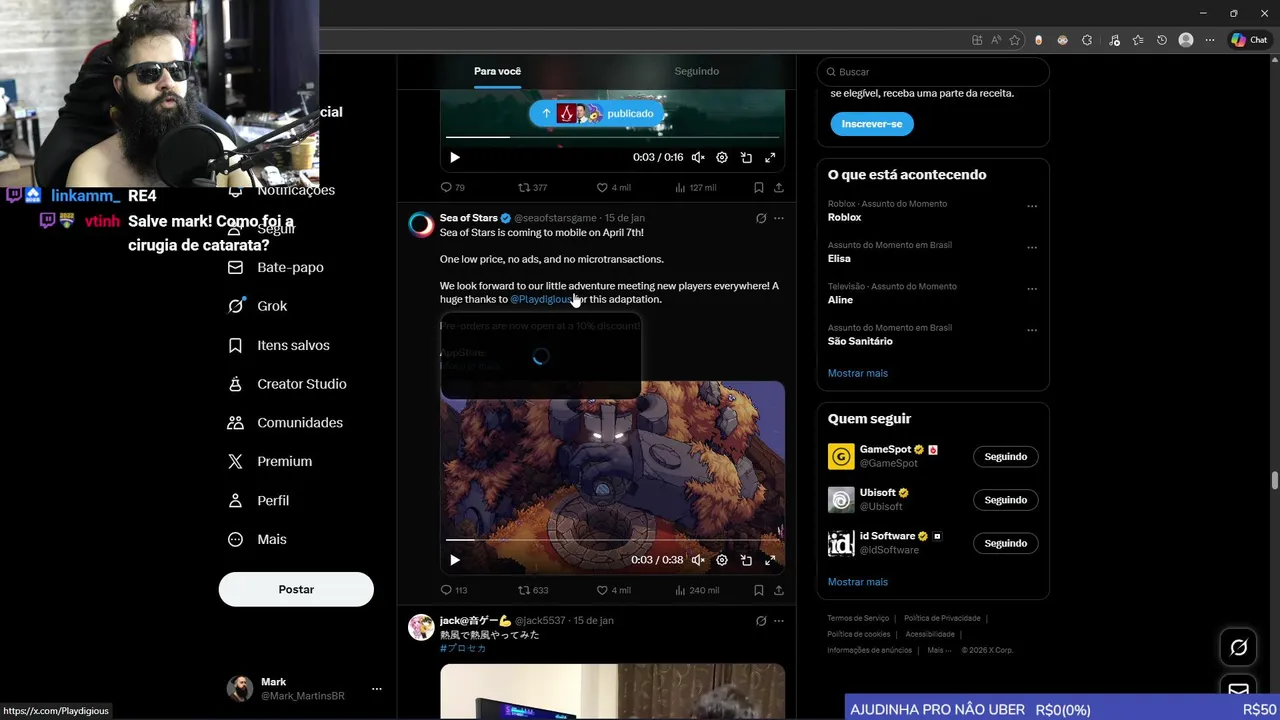The height and width of the screenshot is (720, 1280).
Task: Click Mostrar mais under Quem seguir
Action: point(858,582)
